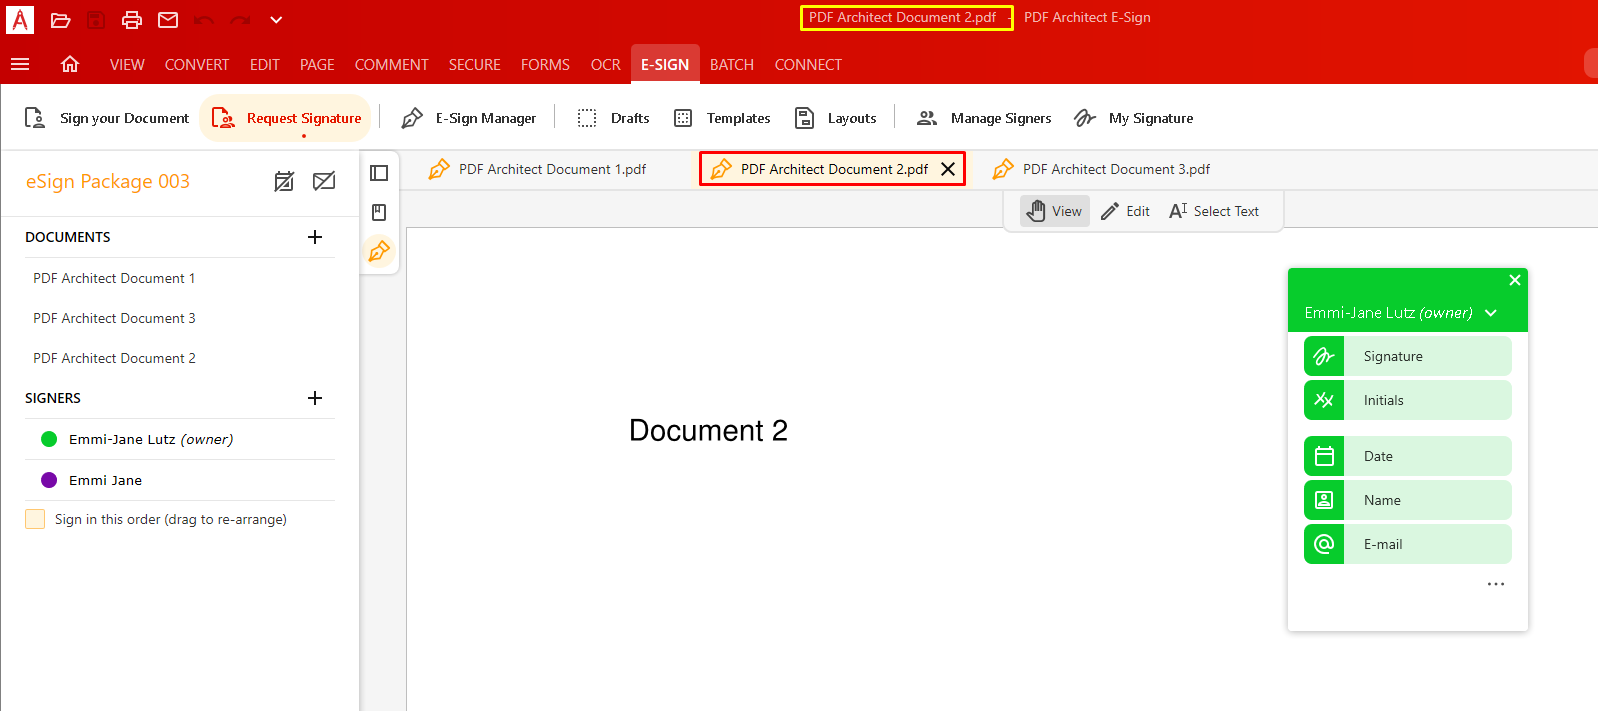Open the CONVERT ribbon tab

coord(197,65)
